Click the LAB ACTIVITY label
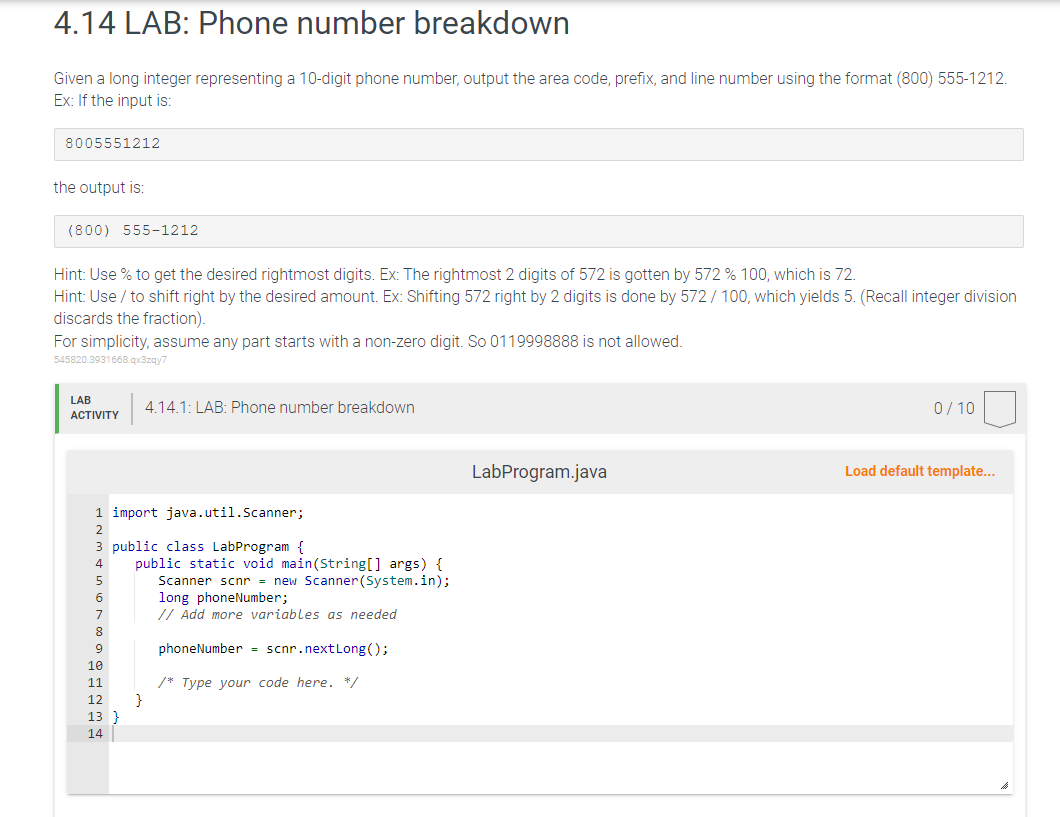The width and height of the screenshot is (1060, 817). tap(94, 406)
